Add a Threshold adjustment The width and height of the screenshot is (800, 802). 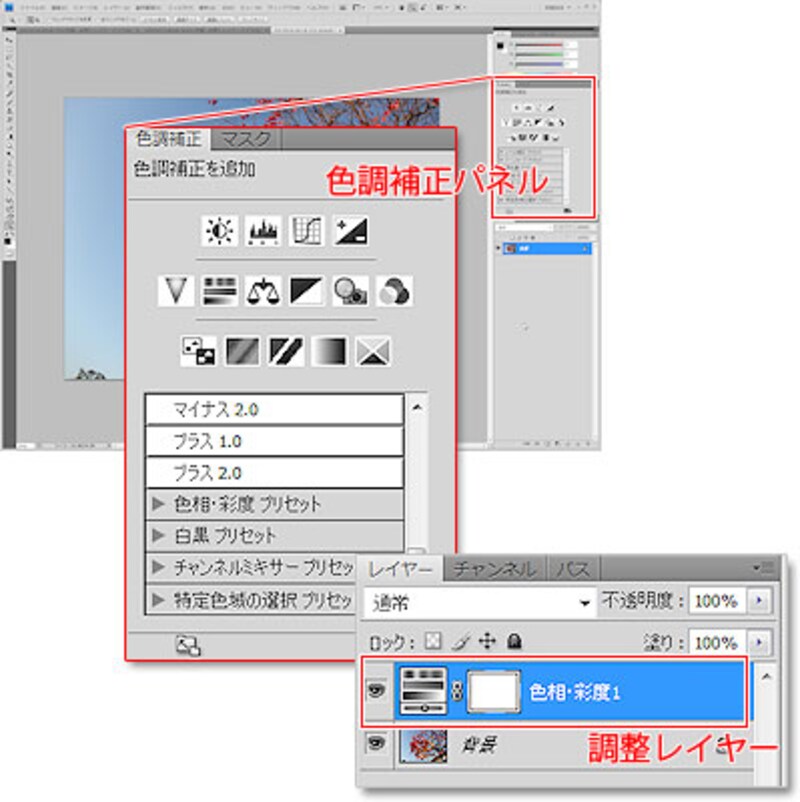click(285, 351)
